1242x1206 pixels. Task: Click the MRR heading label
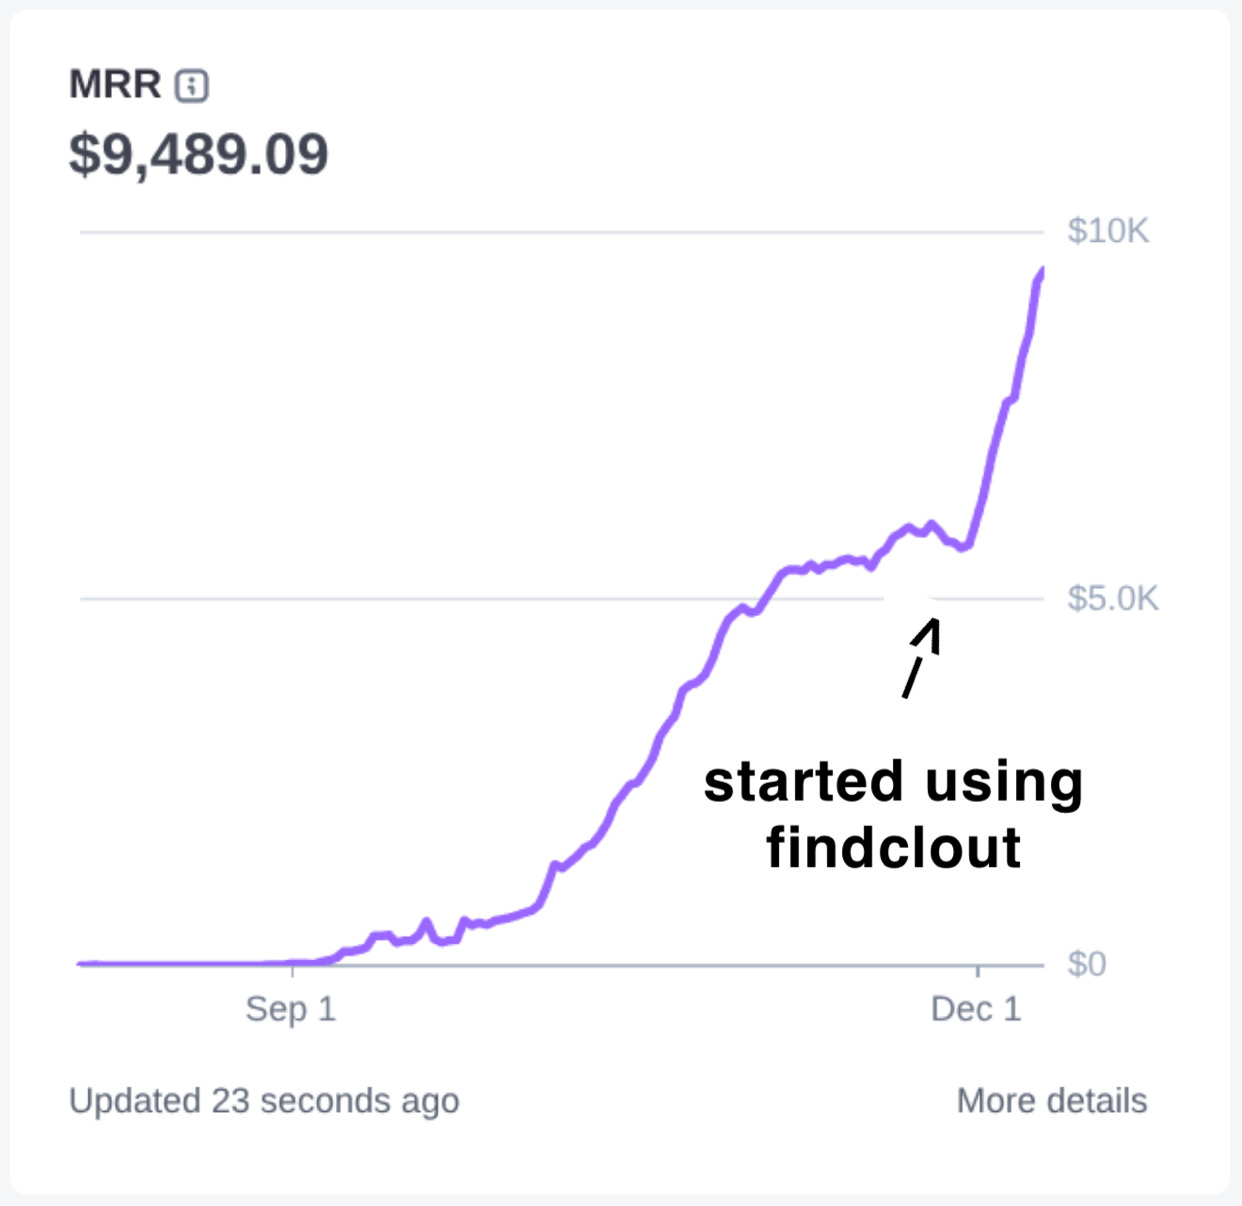pos(113,84)
